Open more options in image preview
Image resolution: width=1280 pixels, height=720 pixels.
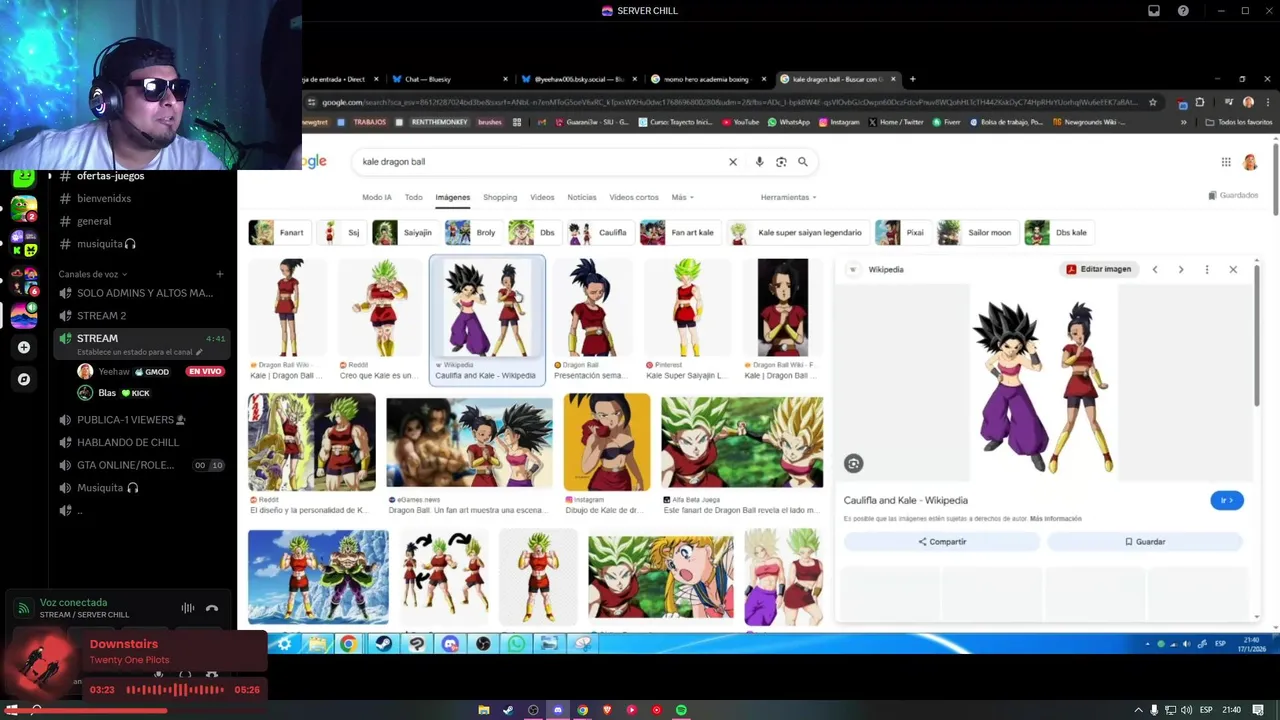(x=1207, y=269)
